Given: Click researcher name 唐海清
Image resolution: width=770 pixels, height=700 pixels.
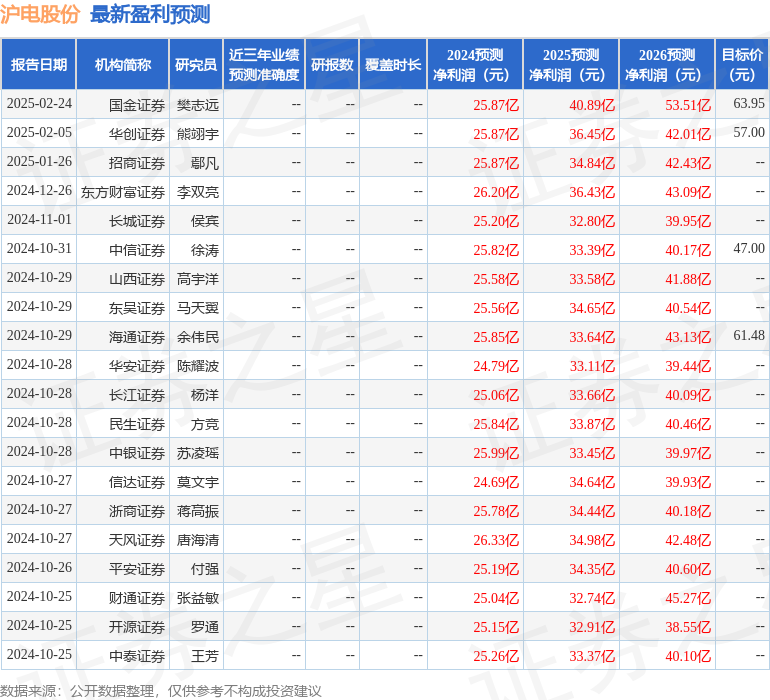Looking at the screenshot, I should tap(198, 540).
